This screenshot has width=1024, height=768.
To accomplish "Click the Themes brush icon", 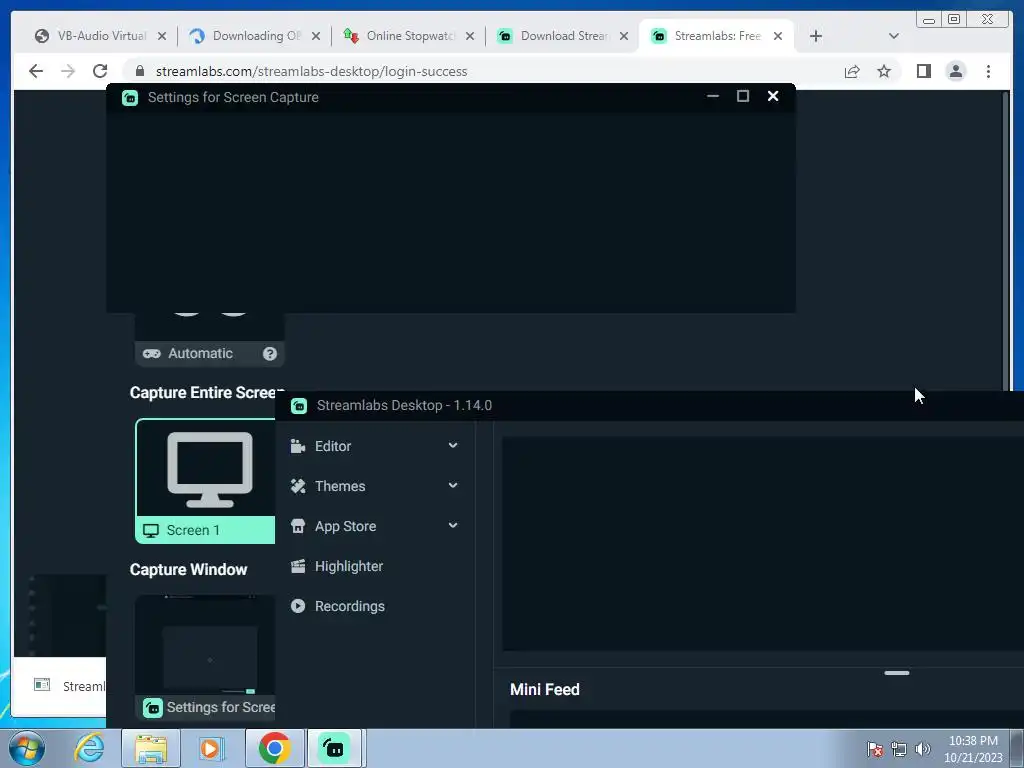I will pyautogui.click(x=298, y=486).
